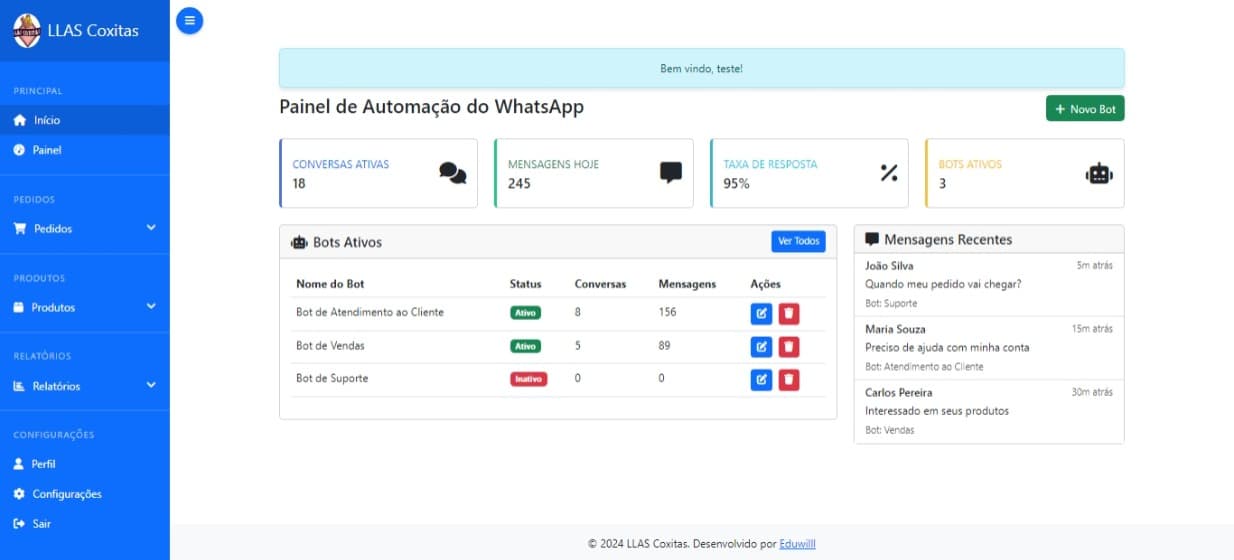
Task: Click the Status column header
Action: (525, 284)
